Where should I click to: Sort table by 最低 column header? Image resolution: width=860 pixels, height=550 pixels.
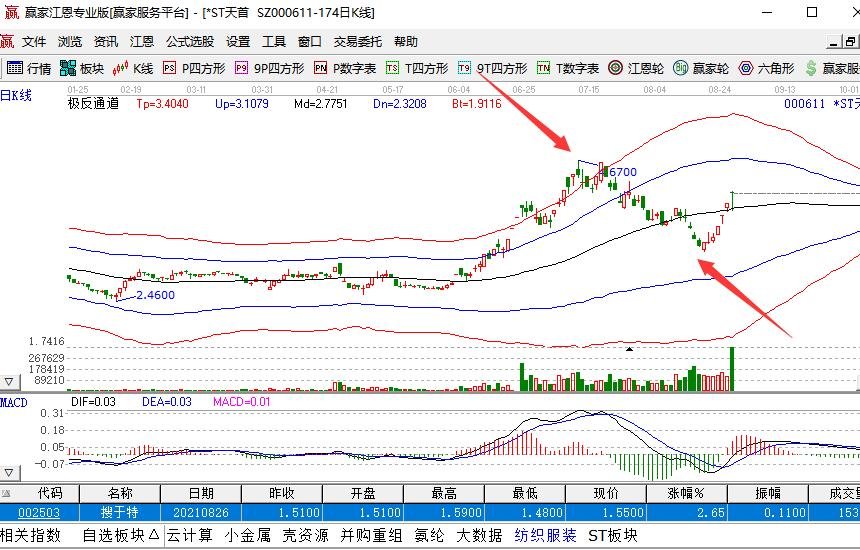click(525, 494)
